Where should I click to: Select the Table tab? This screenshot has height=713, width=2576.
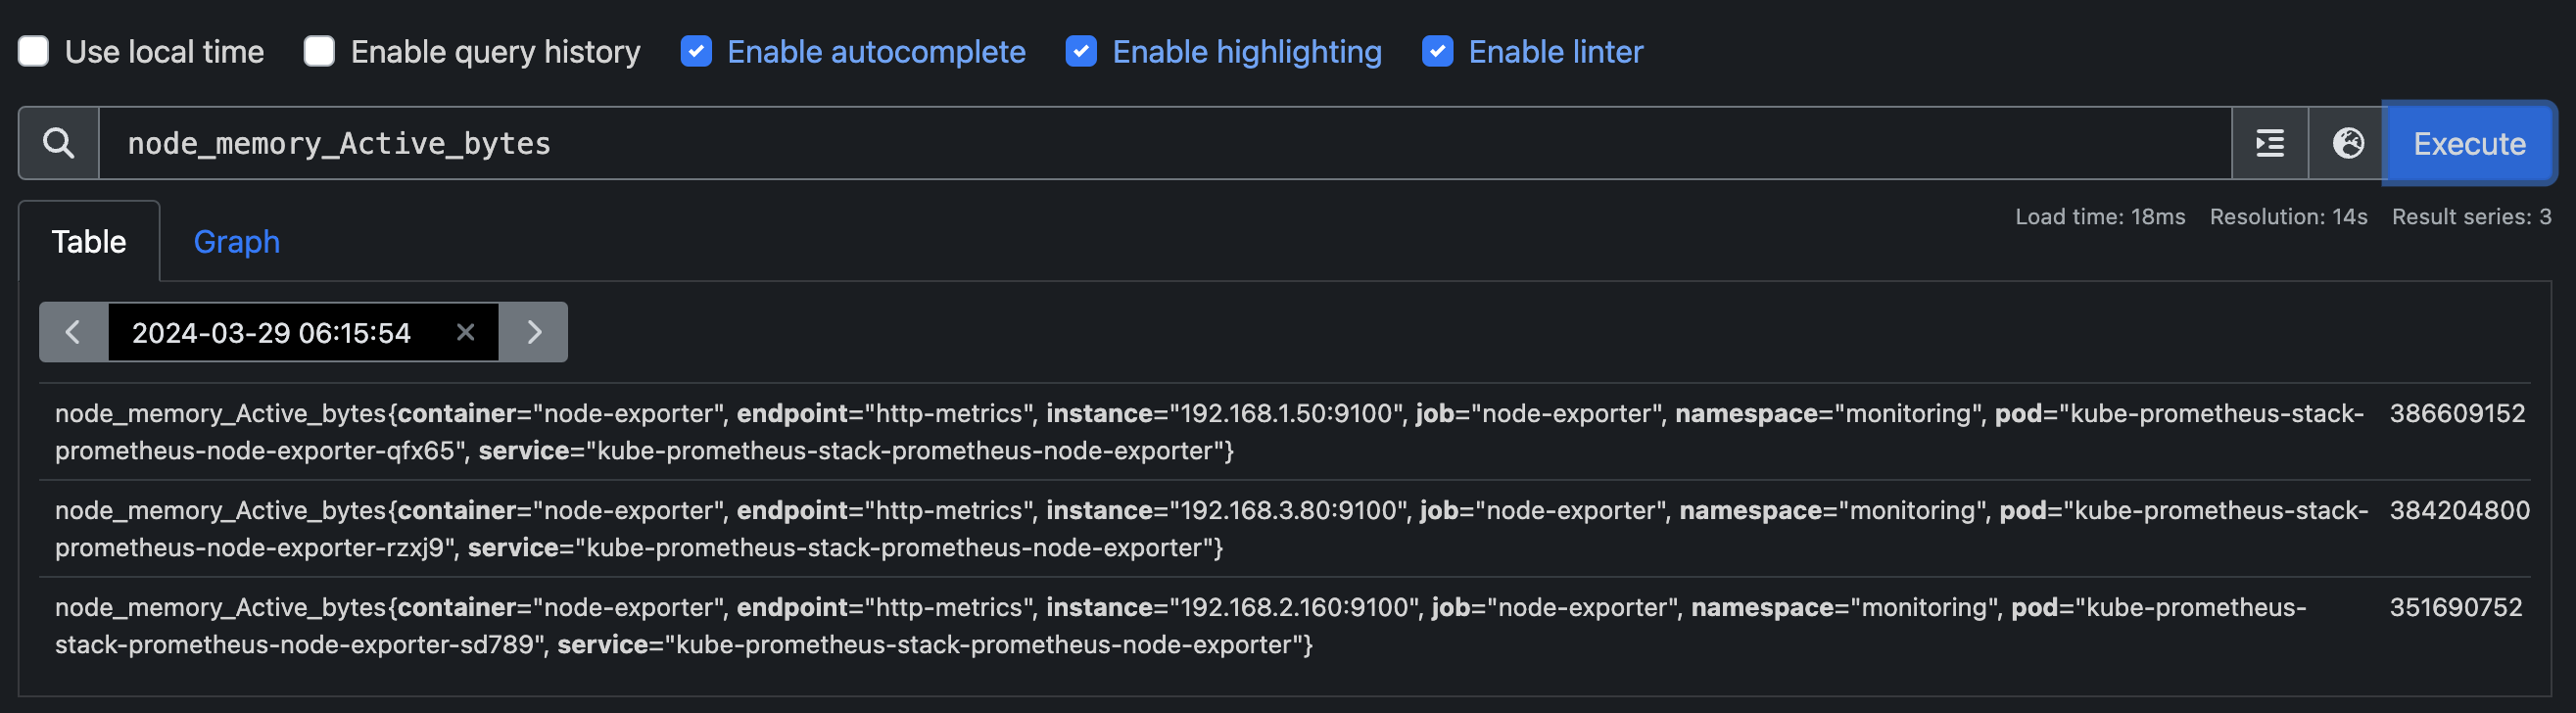click(x=89, y=242)
